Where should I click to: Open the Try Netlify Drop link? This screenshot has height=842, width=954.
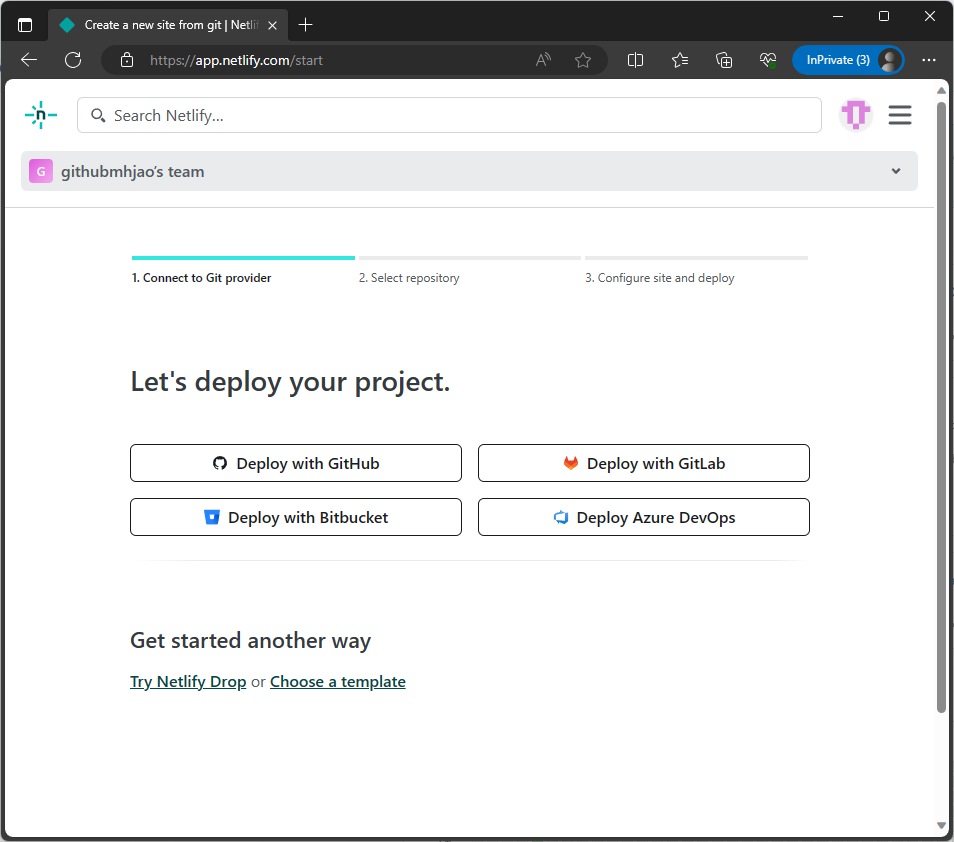pyautogui.click(x=188, y=681)
